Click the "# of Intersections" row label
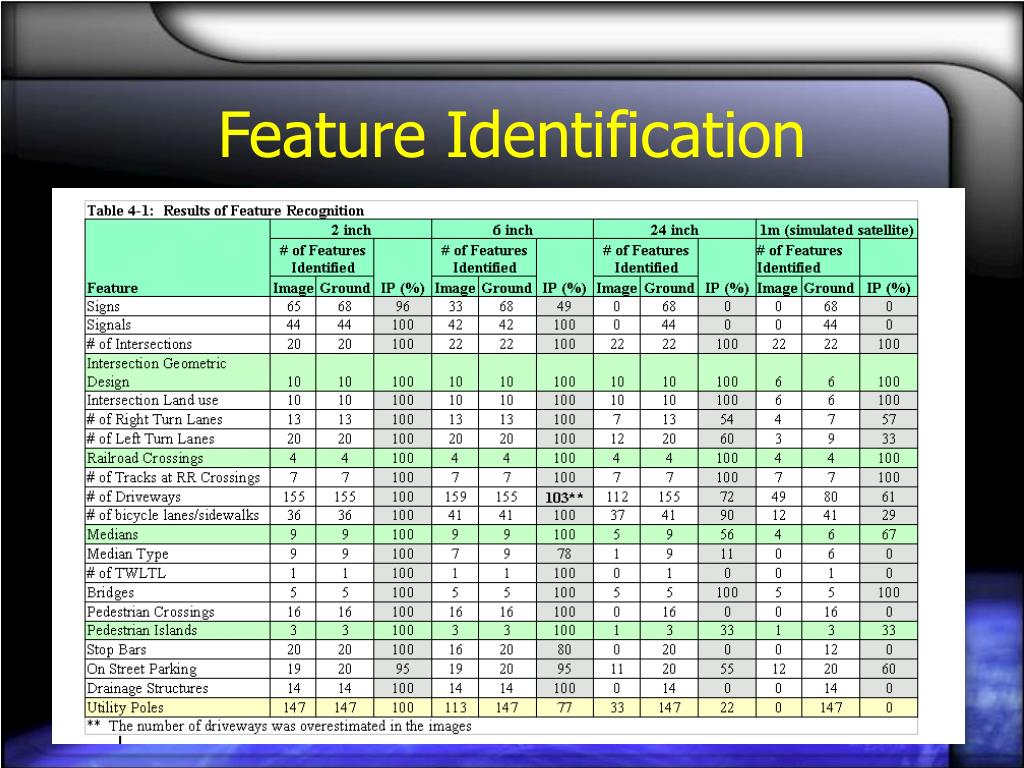1024x768 pixels. click(x=139, y=344)
